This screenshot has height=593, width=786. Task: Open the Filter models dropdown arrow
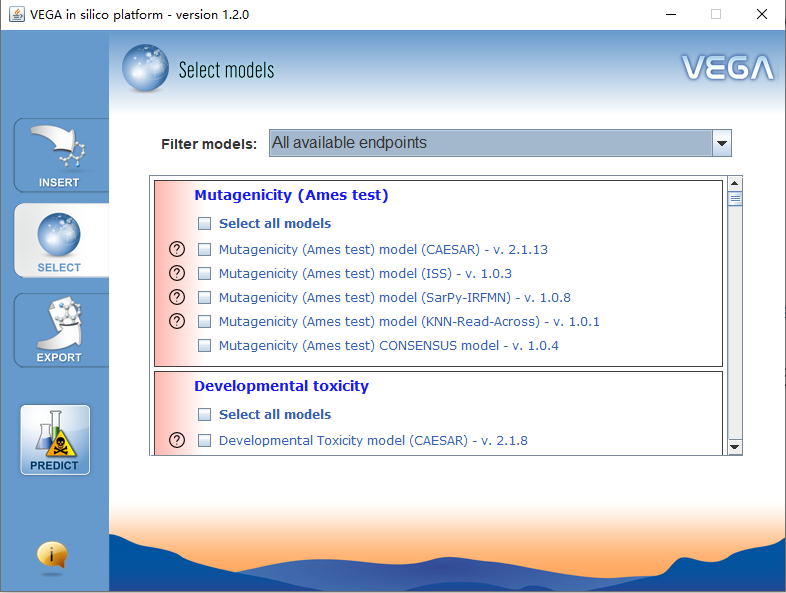tap(722, 144)
